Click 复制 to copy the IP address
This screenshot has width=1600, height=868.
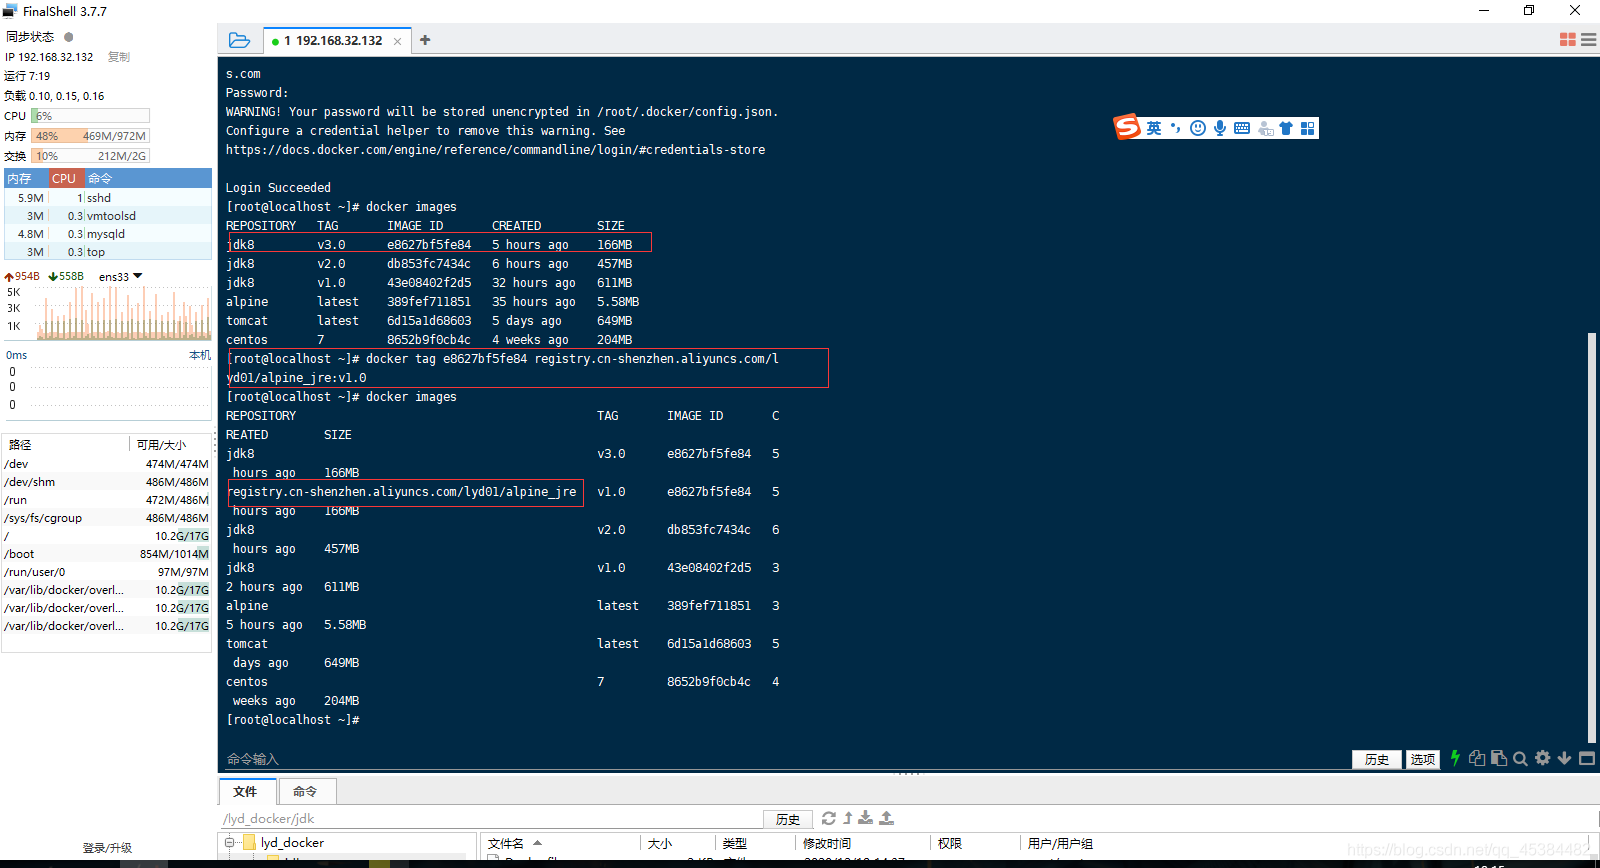(119, 57)
